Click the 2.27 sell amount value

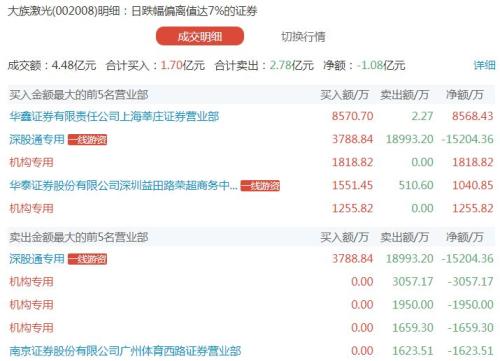pyautogui.click(x=422, y=116)
